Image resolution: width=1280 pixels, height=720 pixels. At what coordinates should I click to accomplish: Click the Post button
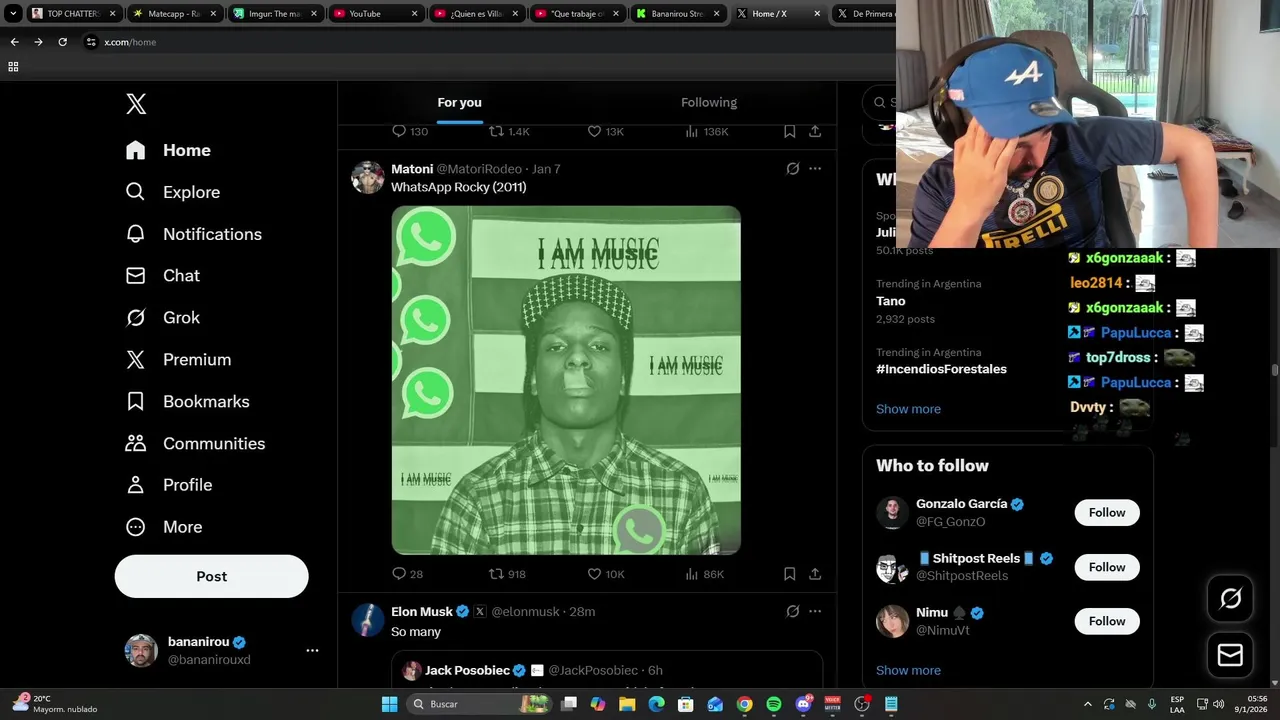click(212, 577)
